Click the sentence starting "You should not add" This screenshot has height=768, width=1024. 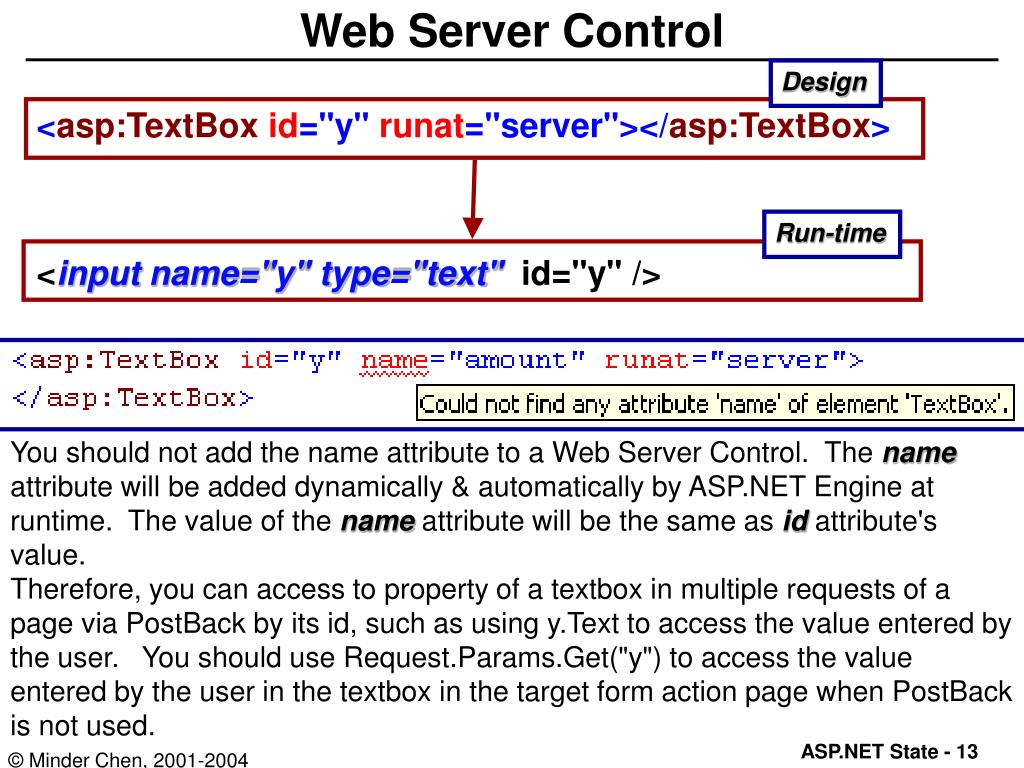[x=409, y=453]
